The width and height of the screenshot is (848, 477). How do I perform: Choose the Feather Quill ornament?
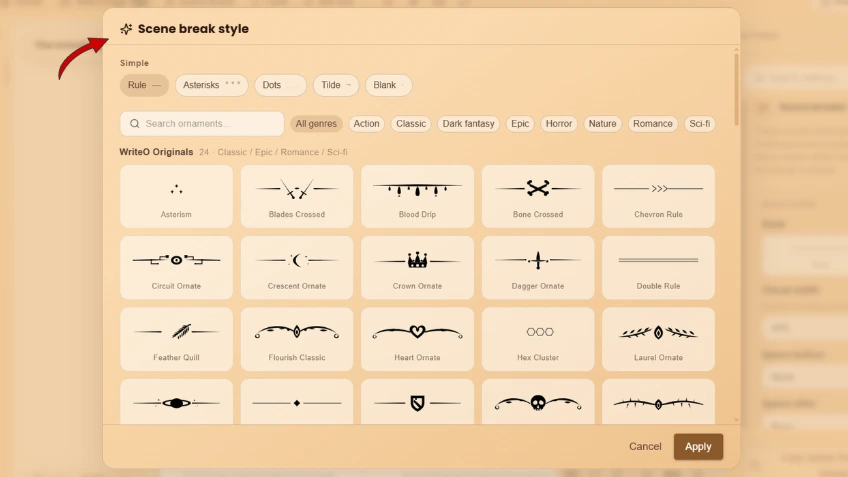176,339
